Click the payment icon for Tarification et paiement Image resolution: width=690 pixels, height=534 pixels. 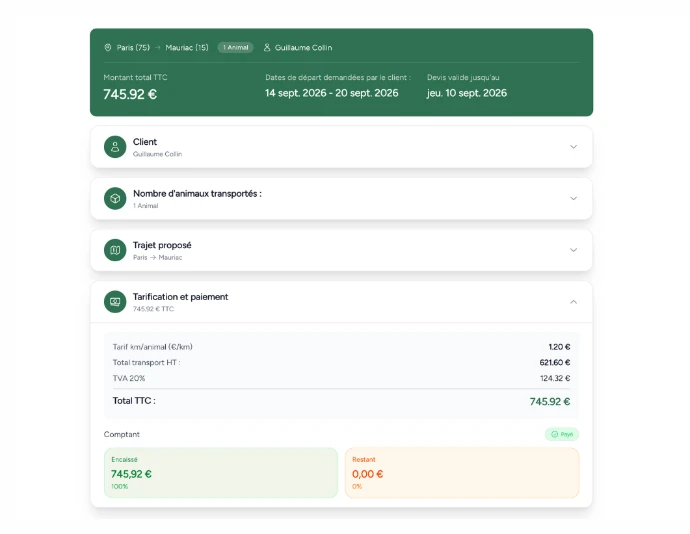(x=115, y=302)
